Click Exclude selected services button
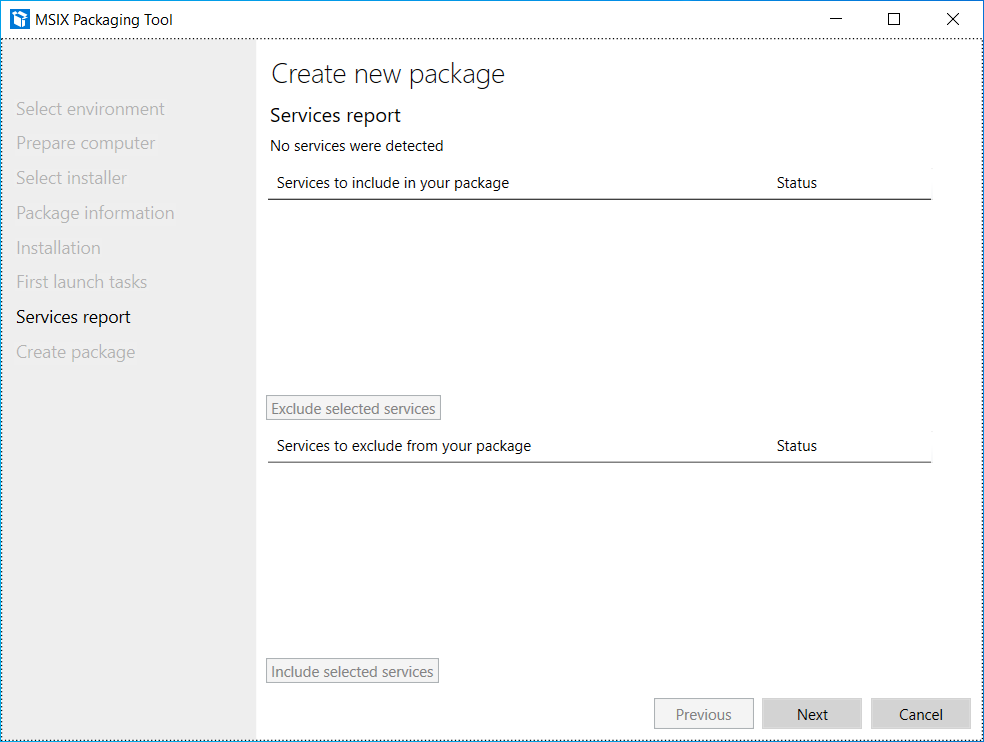This screenshot has height=742, width=984. point(353,408)
